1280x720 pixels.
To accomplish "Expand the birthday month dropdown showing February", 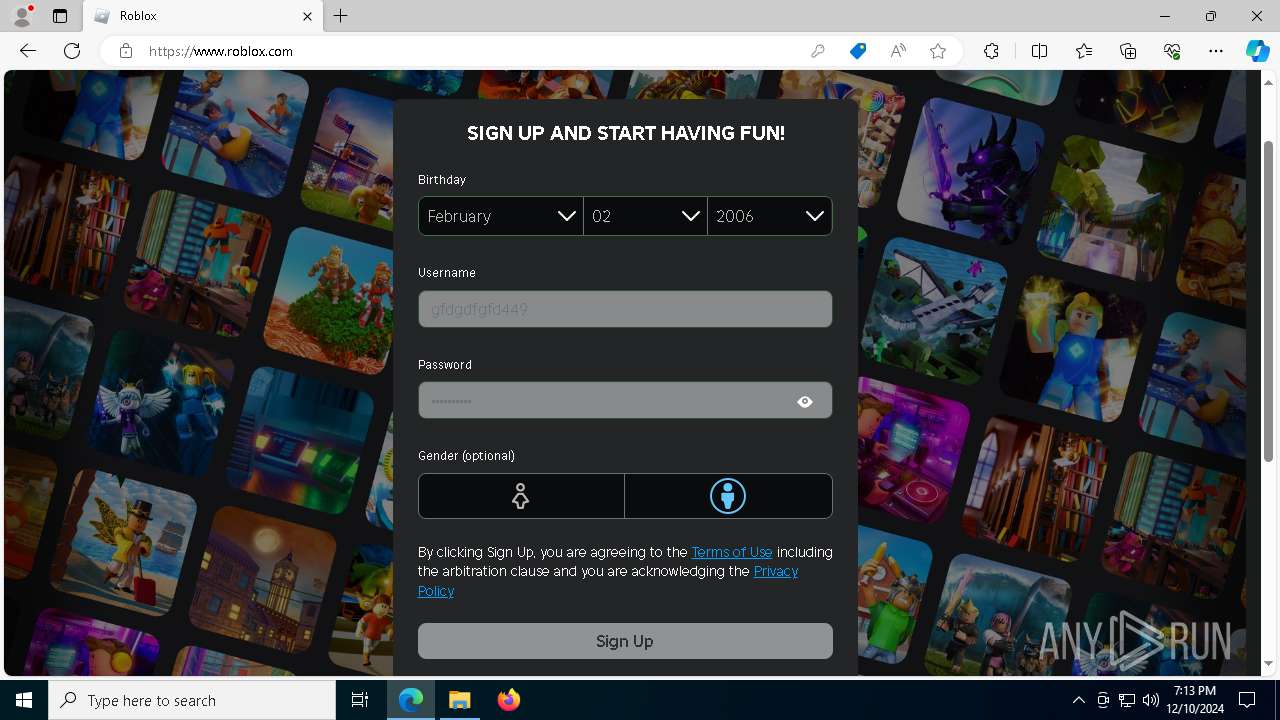I will coord(501,216).
